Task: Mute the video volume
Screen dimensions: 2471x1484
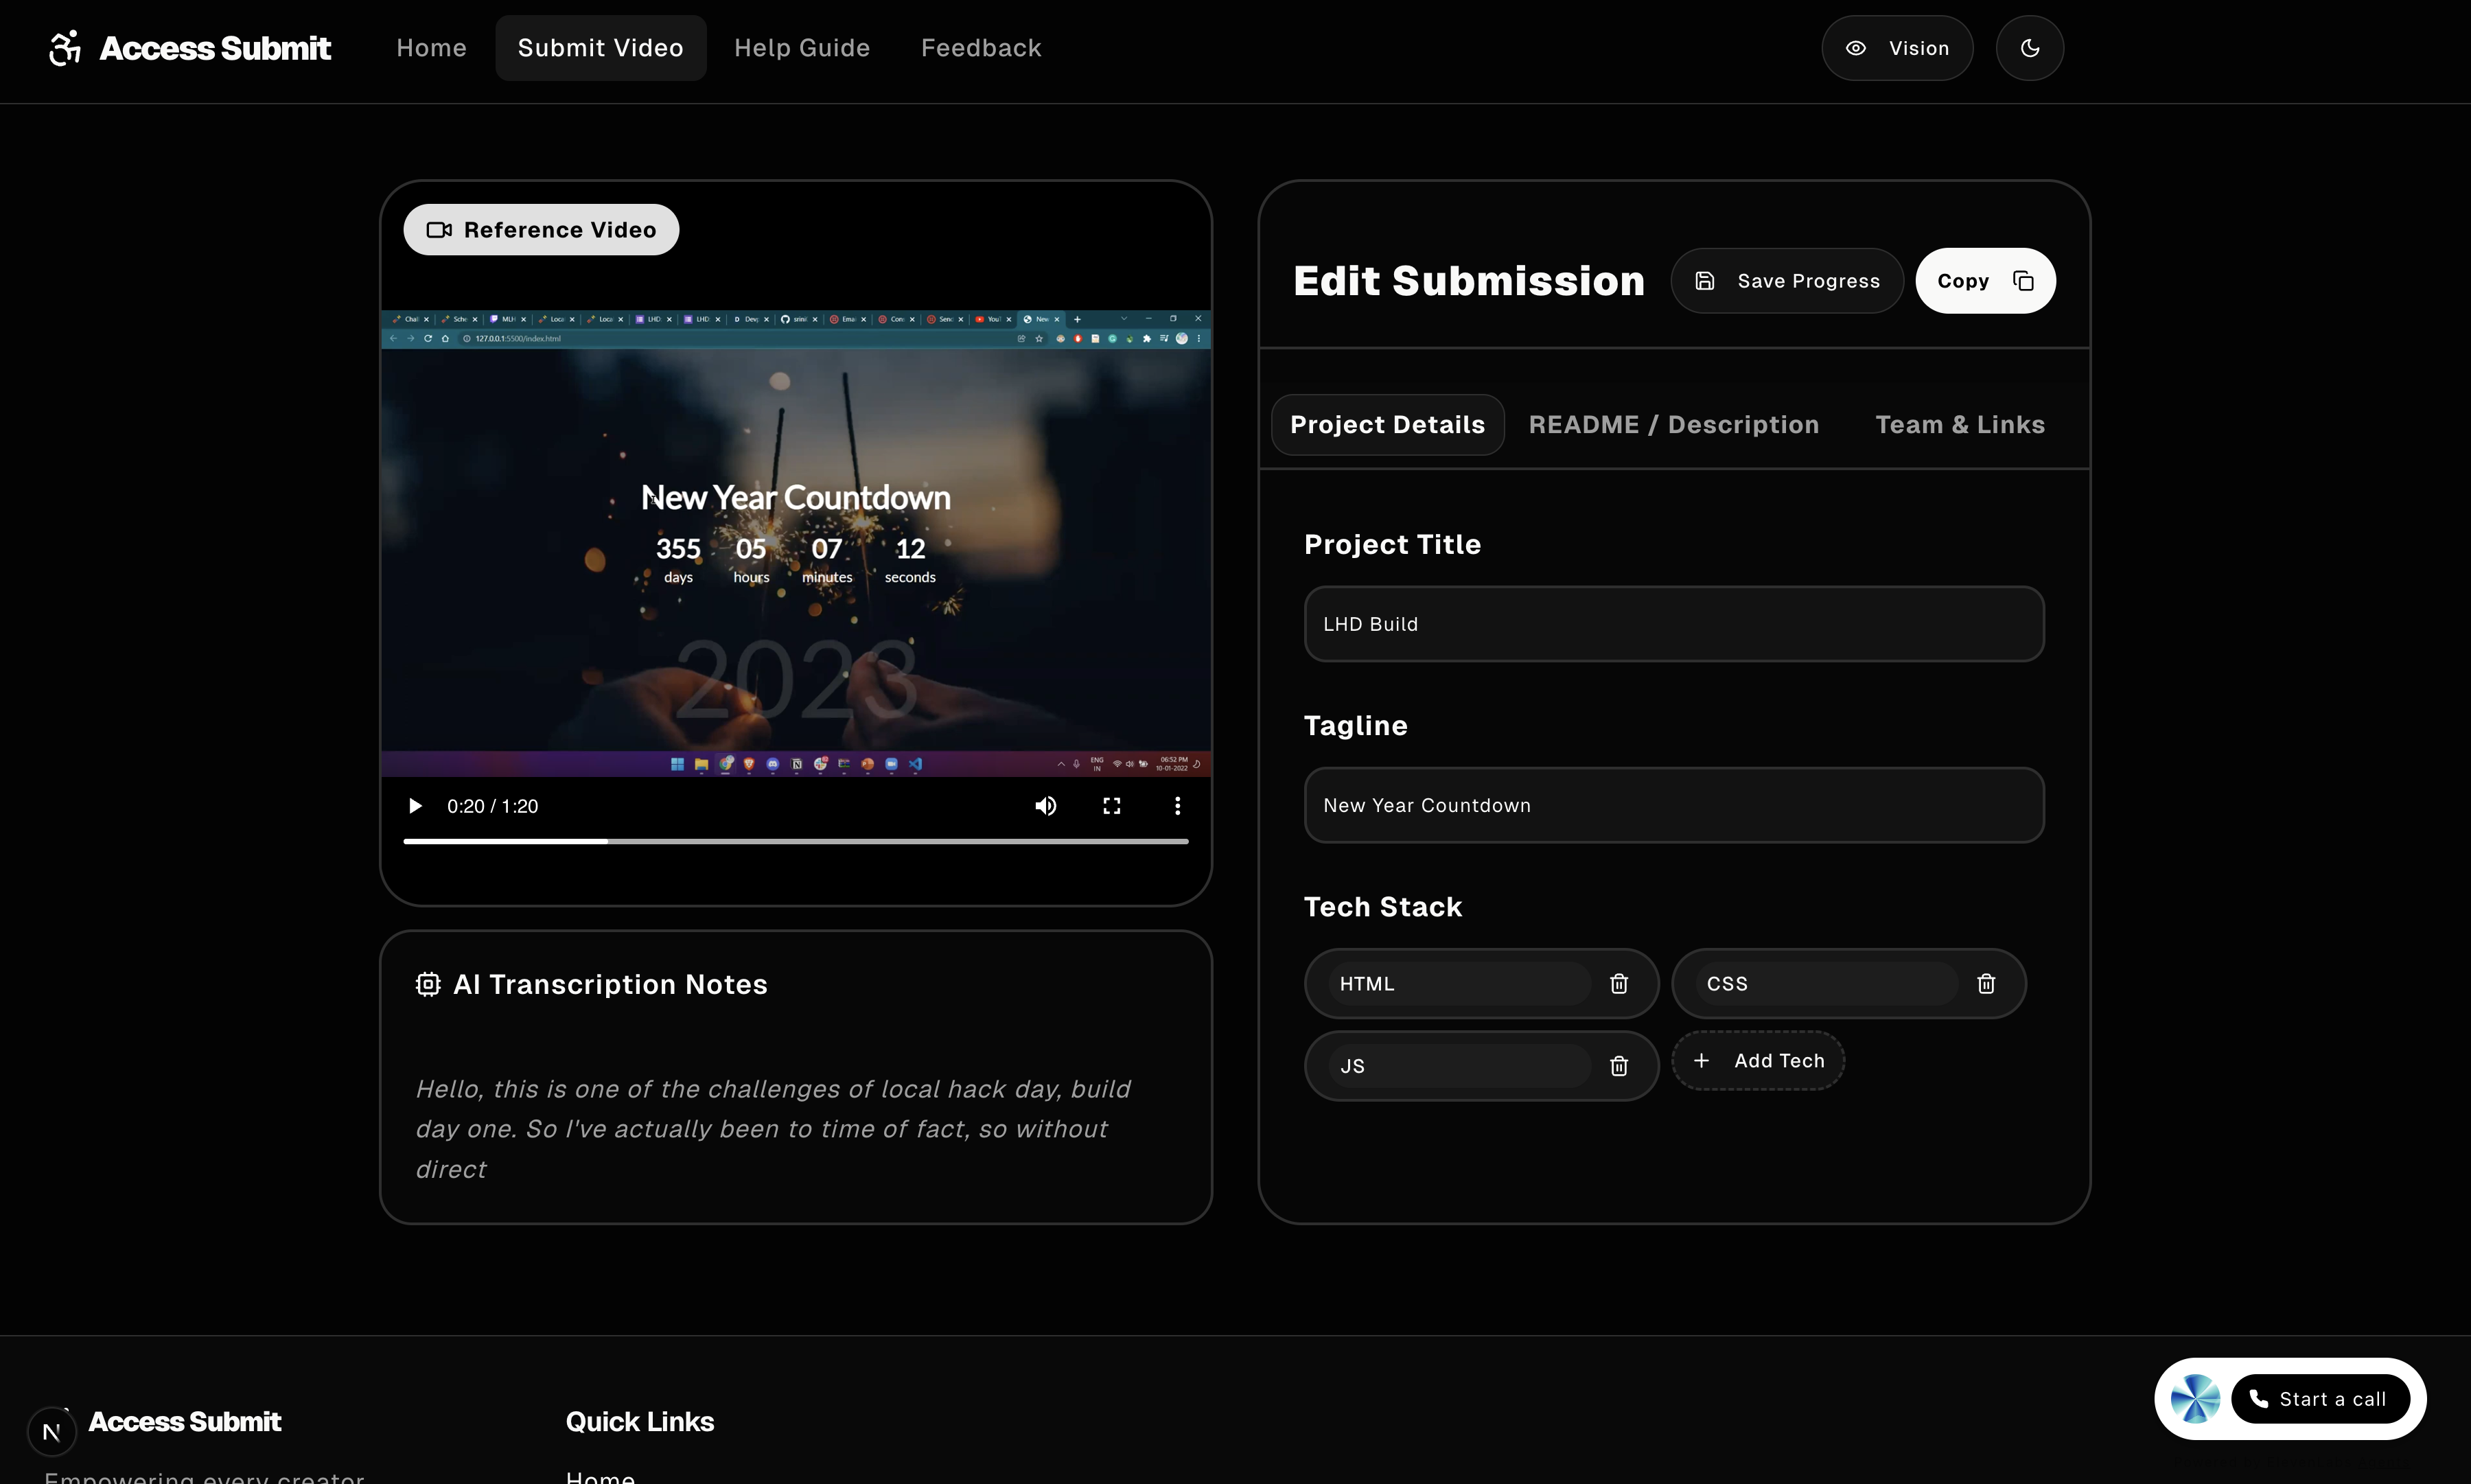Action: pos(1045,806)
